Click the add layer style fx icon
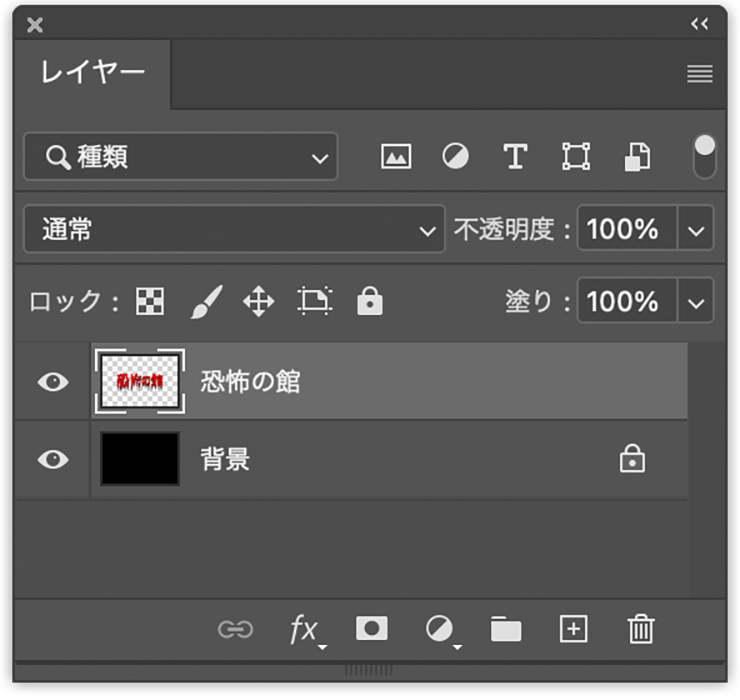 303,629
